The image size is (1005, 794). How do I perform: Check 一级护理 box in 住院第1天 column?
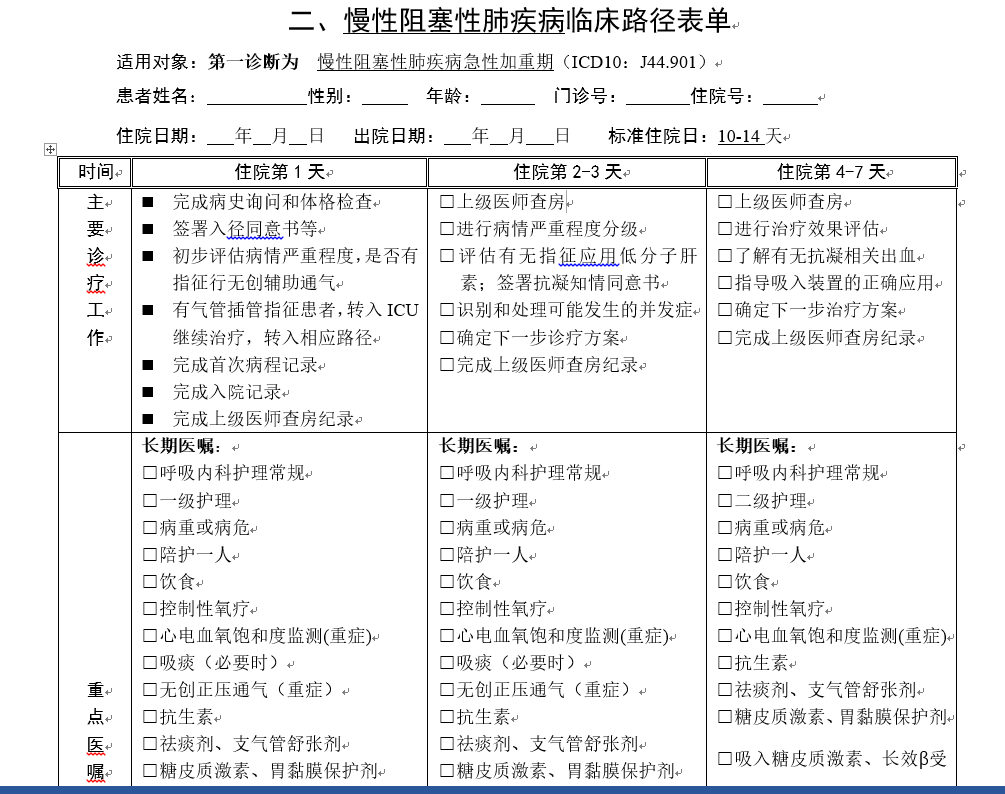(150, 500)
